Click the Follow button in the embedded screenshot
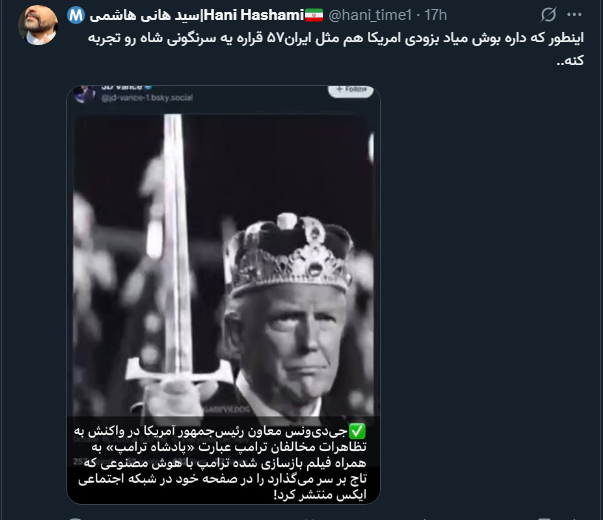 pyautogui.click(x=350, y=90)
